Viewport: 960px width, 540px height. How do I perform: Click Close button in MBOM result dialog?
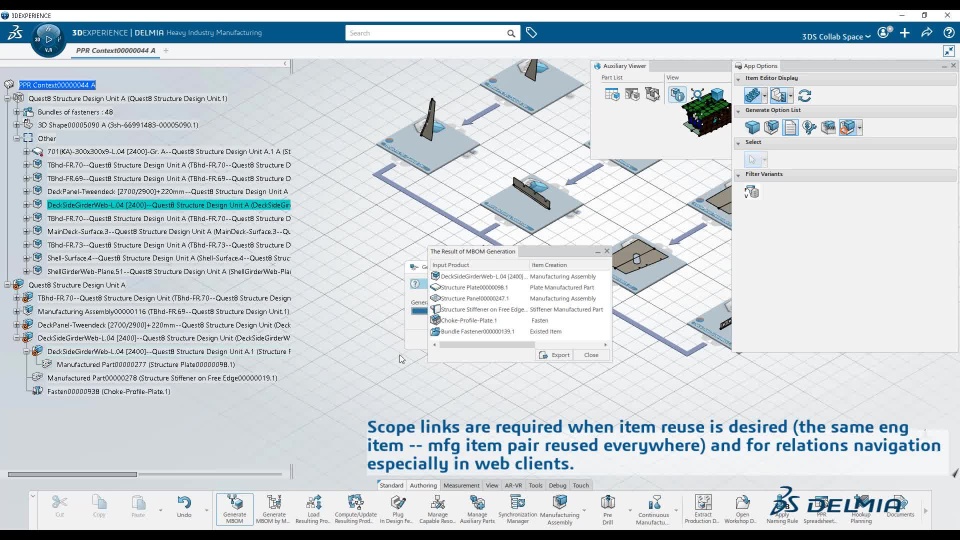[x=591, y=355]
